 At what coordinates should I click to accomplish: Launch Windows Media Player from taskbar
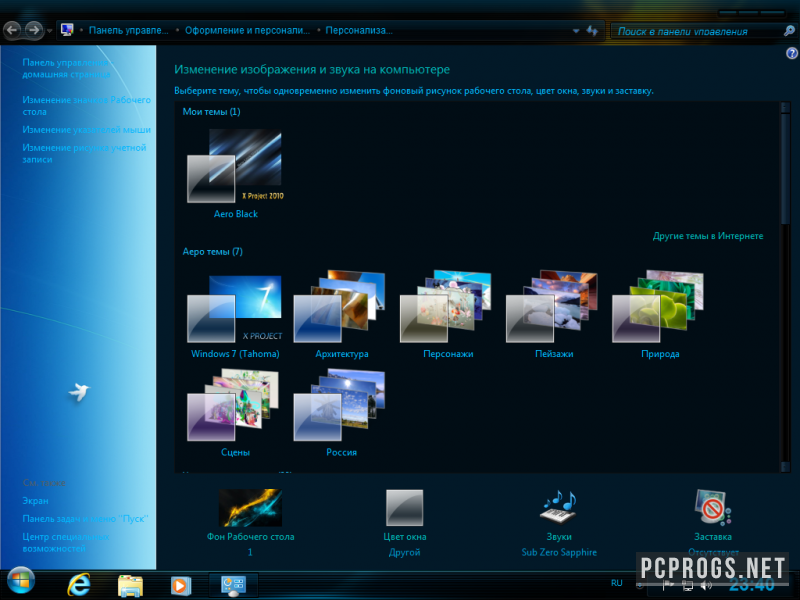tap(181, 585)
